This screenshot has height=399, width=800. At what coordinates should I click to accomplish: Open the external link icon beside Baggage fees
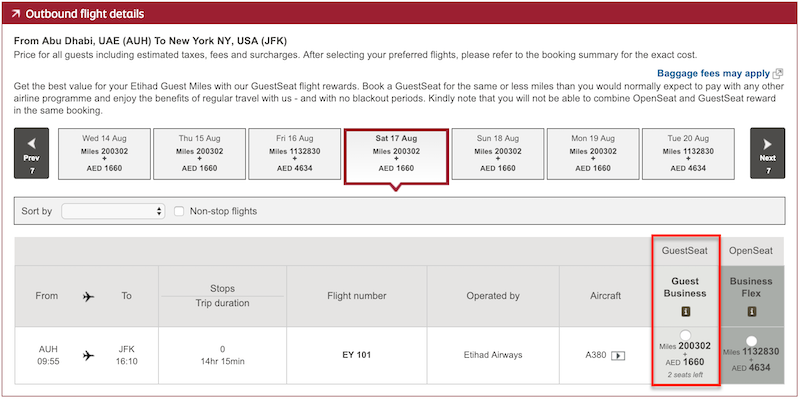coord(778,73)
